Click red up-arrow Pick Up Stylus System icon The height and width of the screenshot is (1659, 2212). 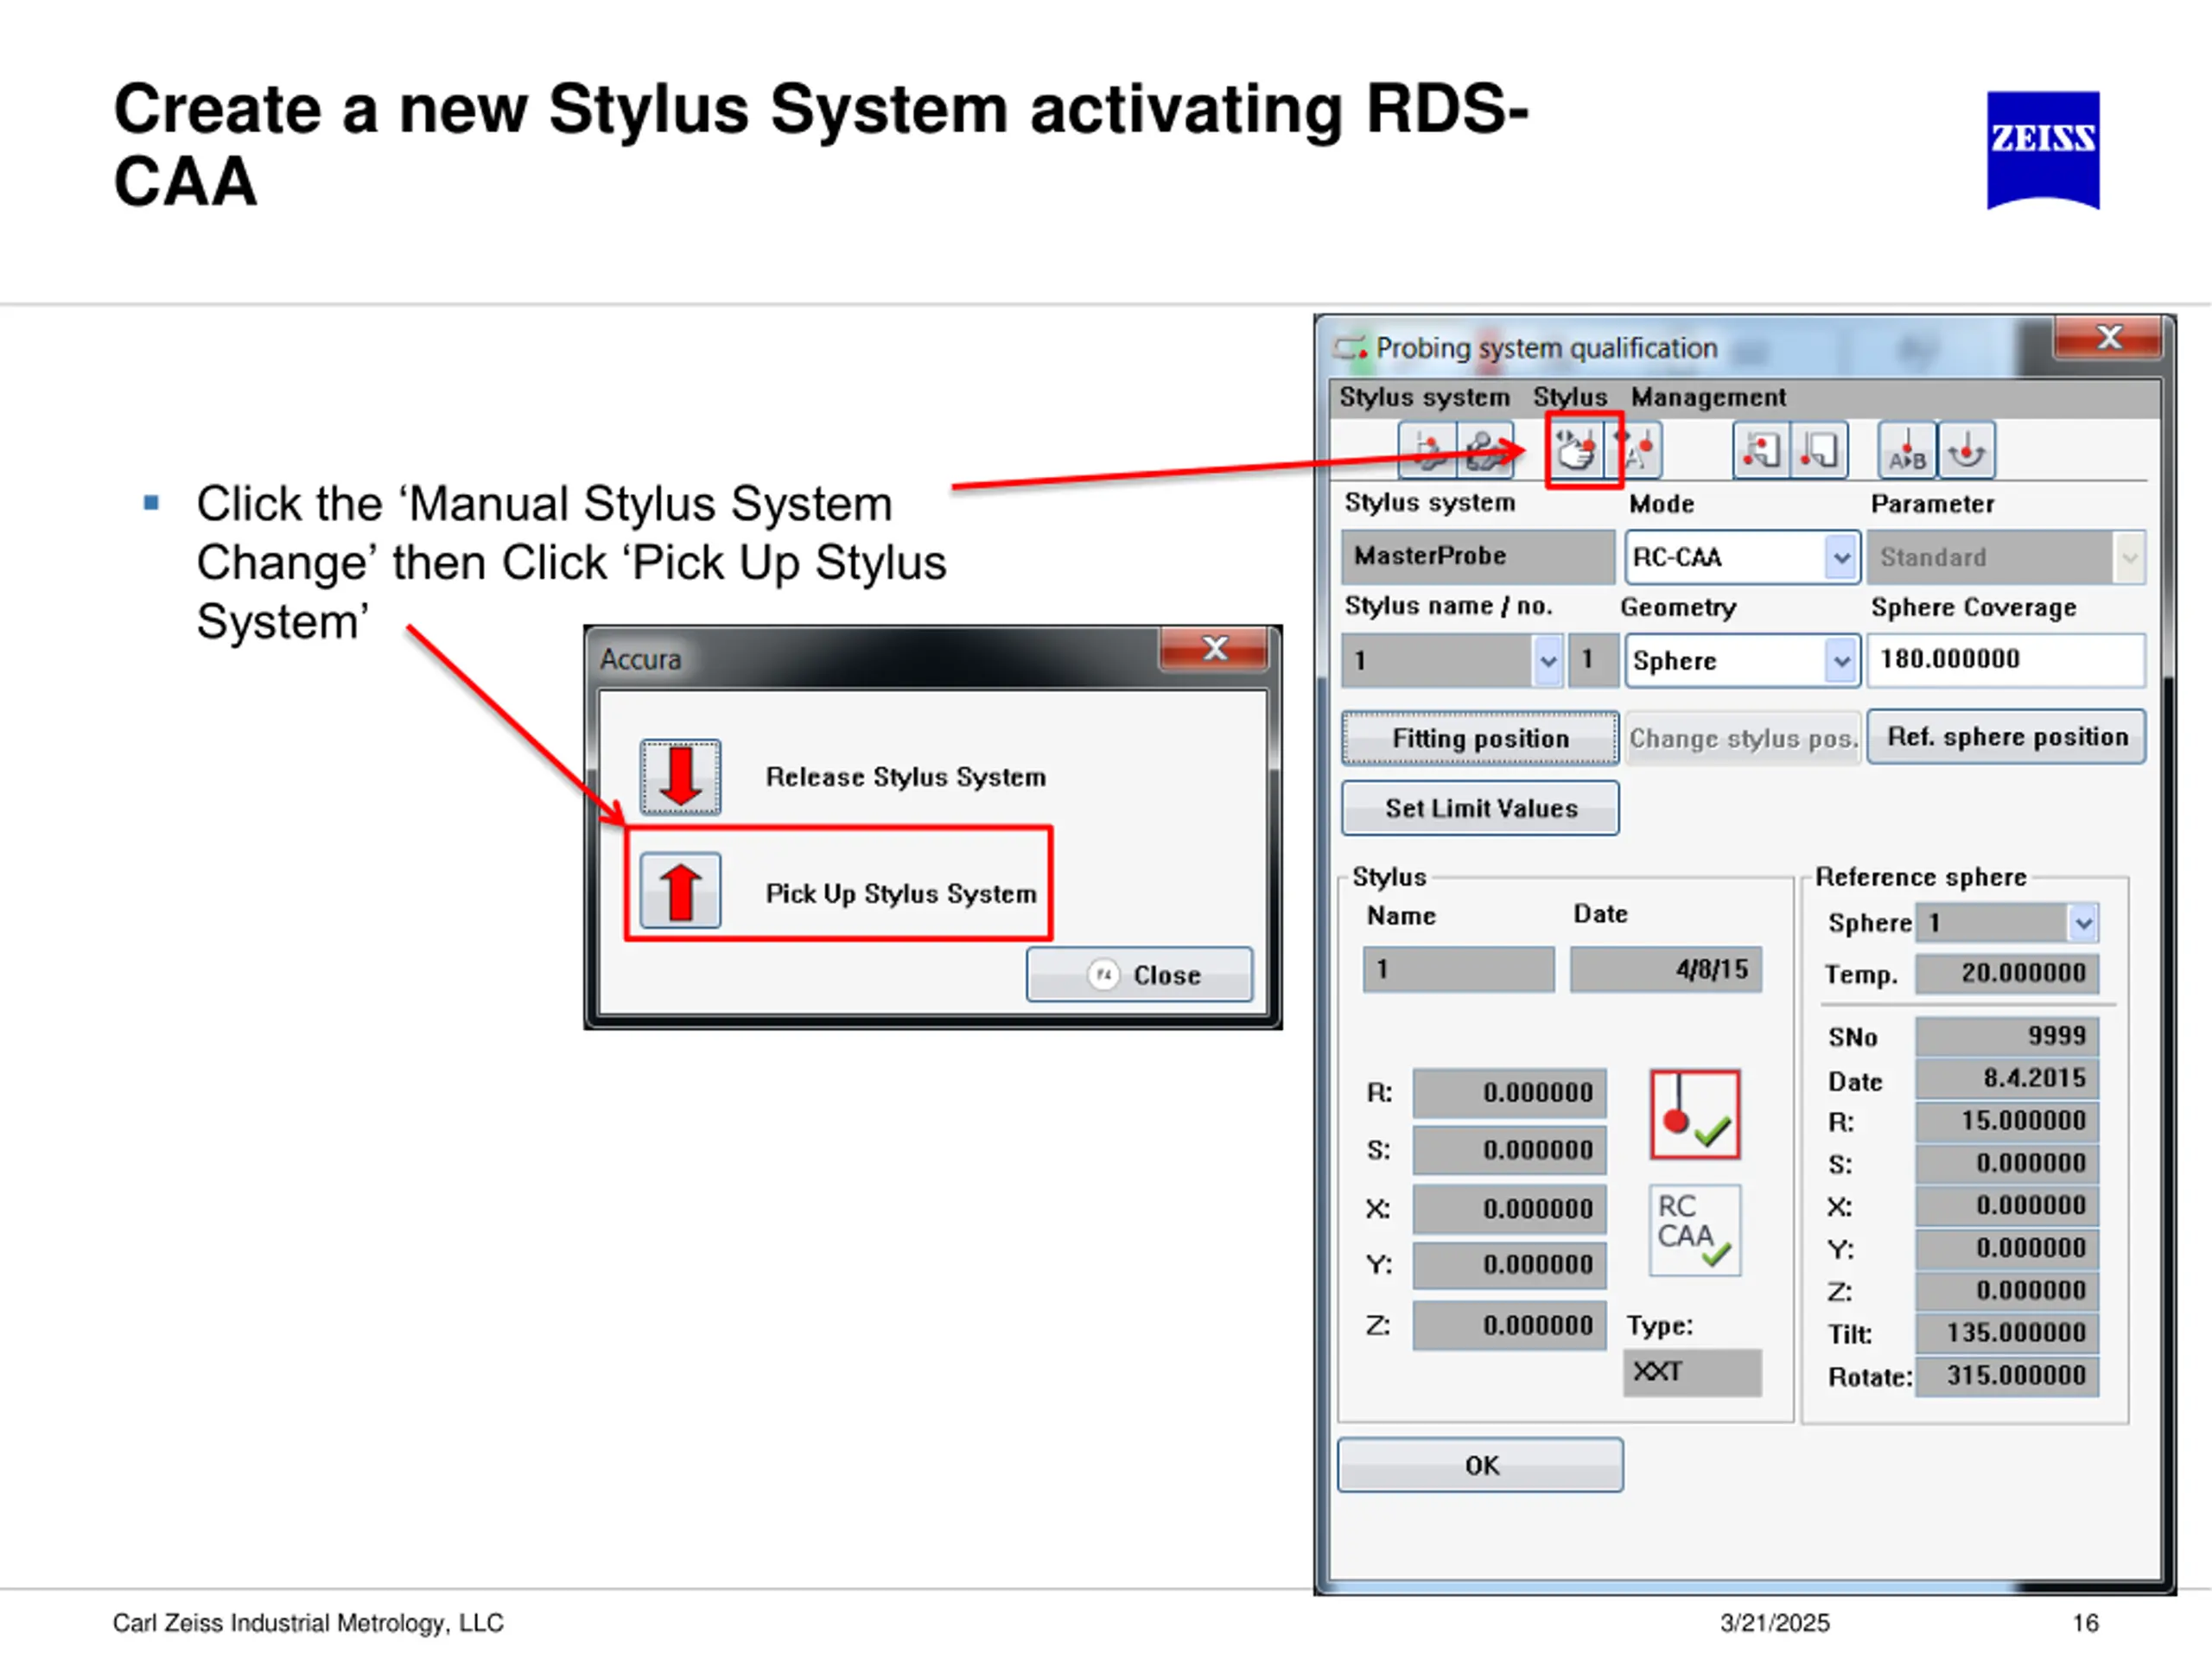tap(680, 890)
